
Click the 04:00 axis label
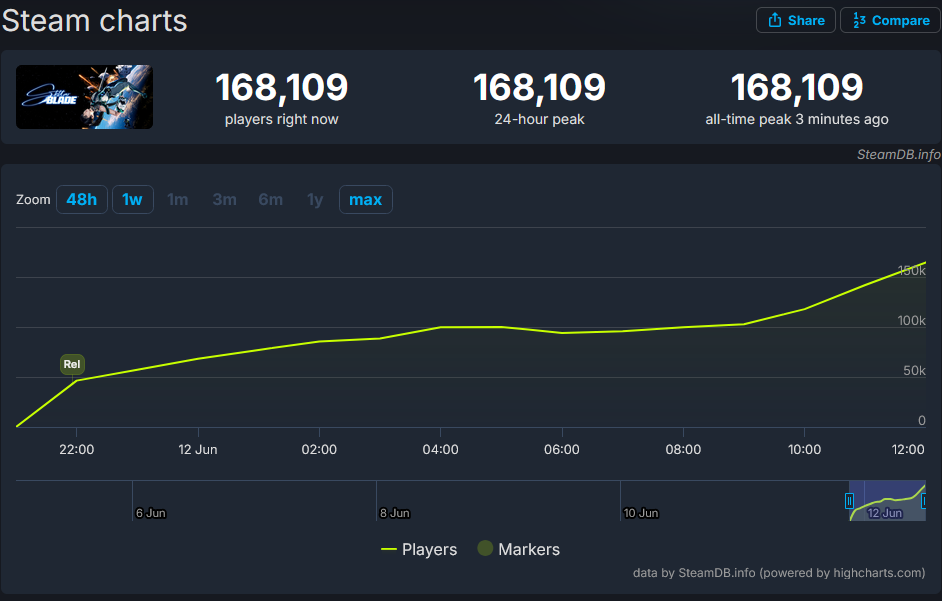pyautogui.click(x=440, y=450)
